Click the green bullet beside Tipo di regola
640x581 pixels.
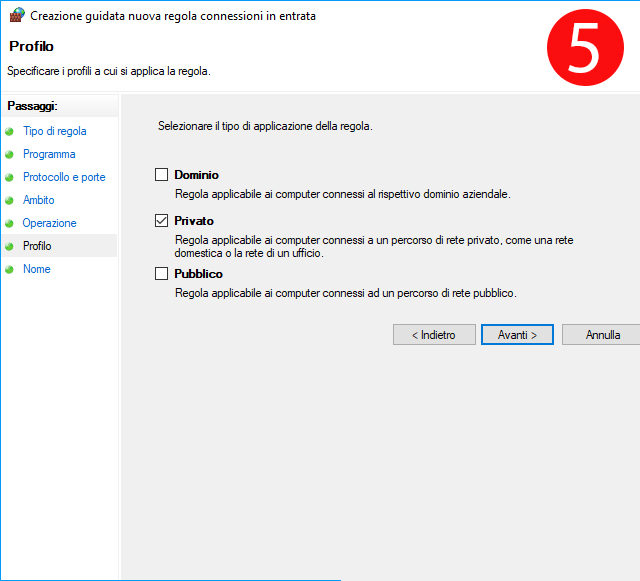(x=10, y=131)
